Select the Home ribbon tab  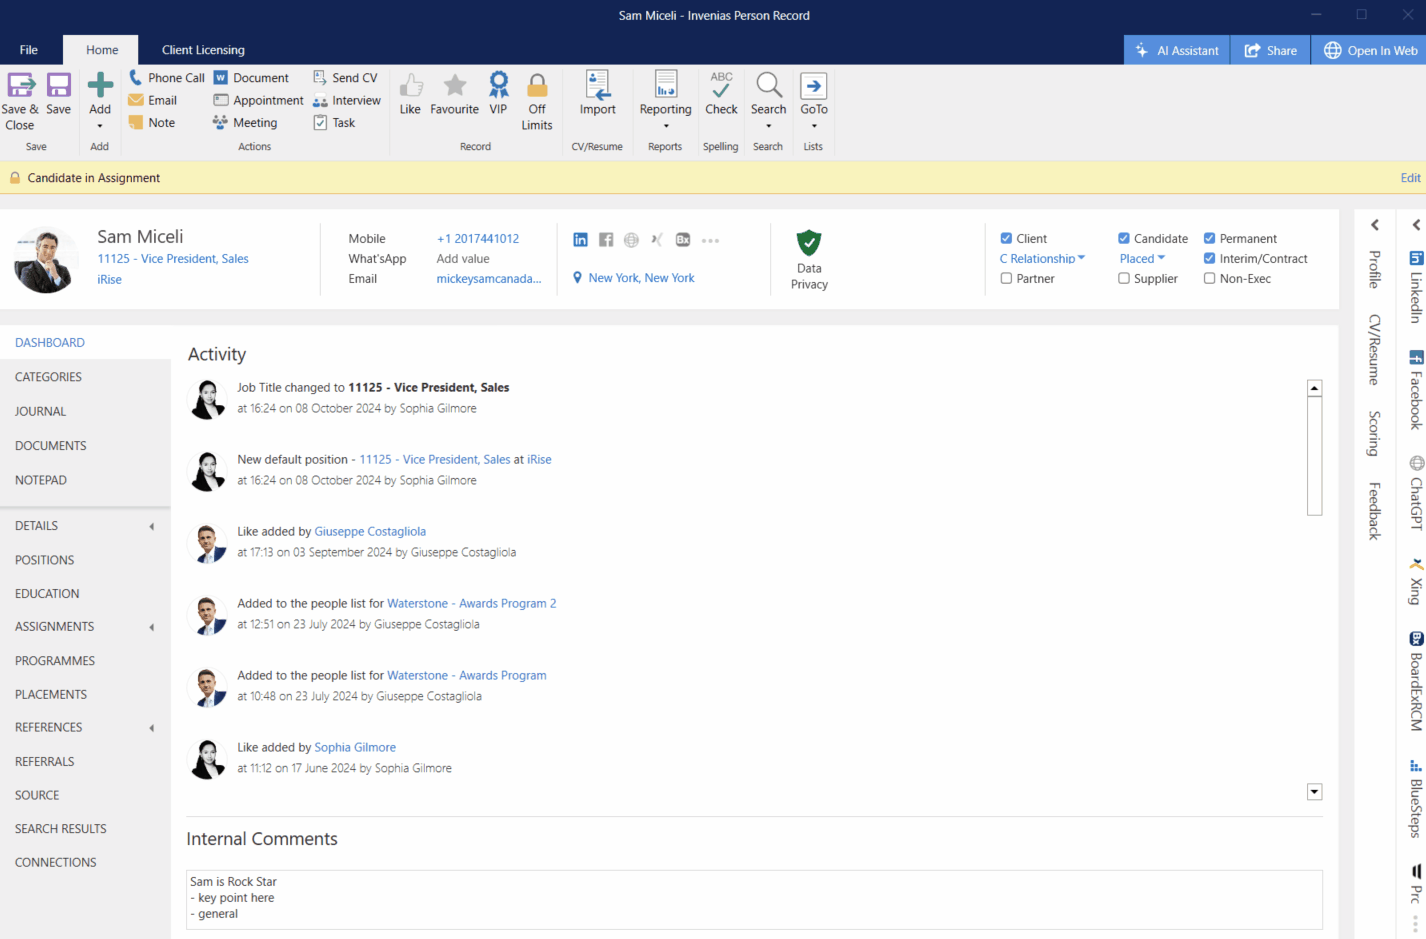click(102, 50)
